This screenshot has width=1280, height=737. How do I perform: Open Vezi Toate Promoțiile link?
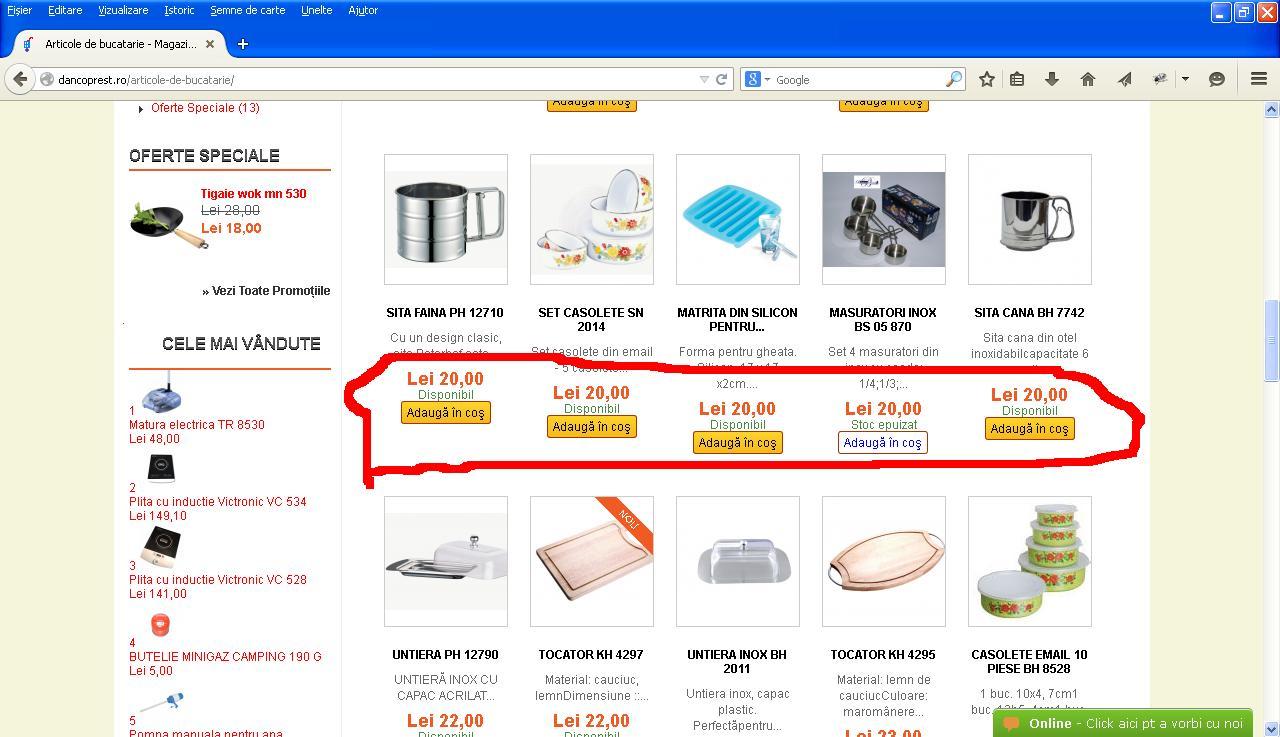pos(266,291)
